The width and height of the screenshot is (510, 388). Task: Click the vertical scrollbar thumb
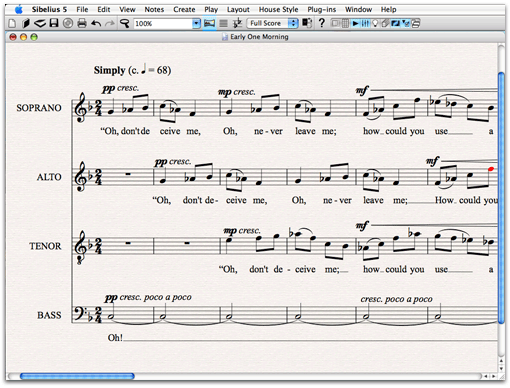pos(501,197)
